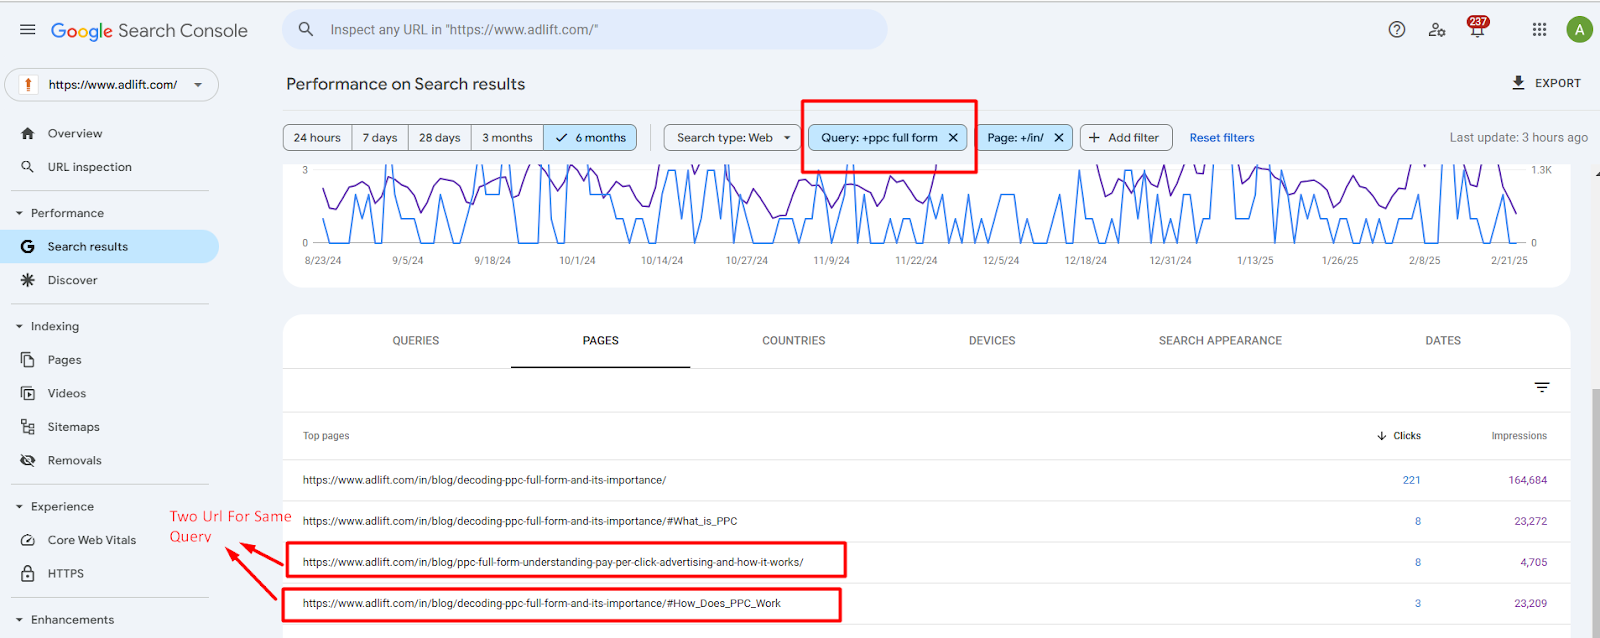Click the Discover asterisk icon
This screenshot has width=1600, height=638.
27,280
